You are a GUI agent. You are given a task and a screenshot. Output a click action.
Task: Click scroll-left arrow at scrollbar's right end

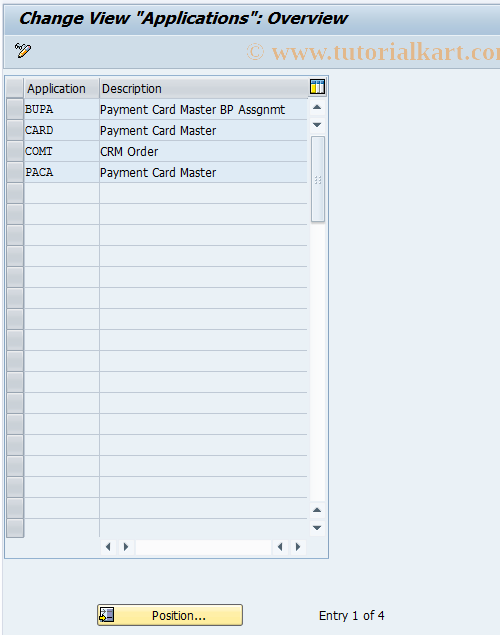click(280, 547)
